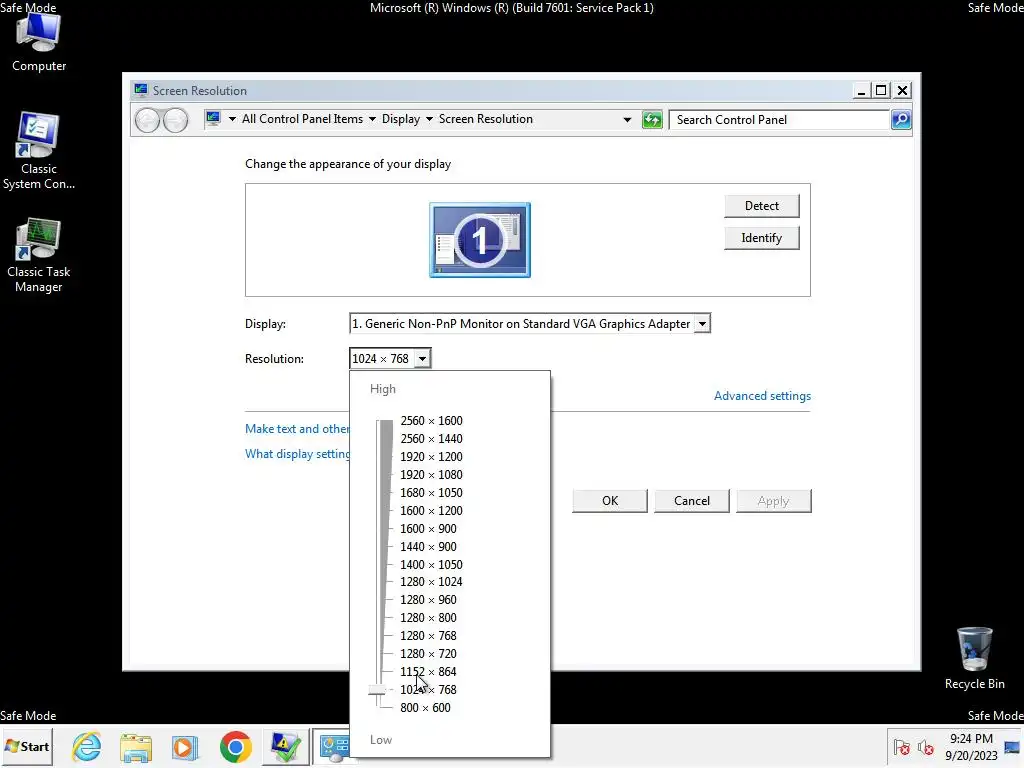Toggle the Resolution dropdown 1024 × 768
Screen dimensions: 1024x768
[x=390, y=359]
